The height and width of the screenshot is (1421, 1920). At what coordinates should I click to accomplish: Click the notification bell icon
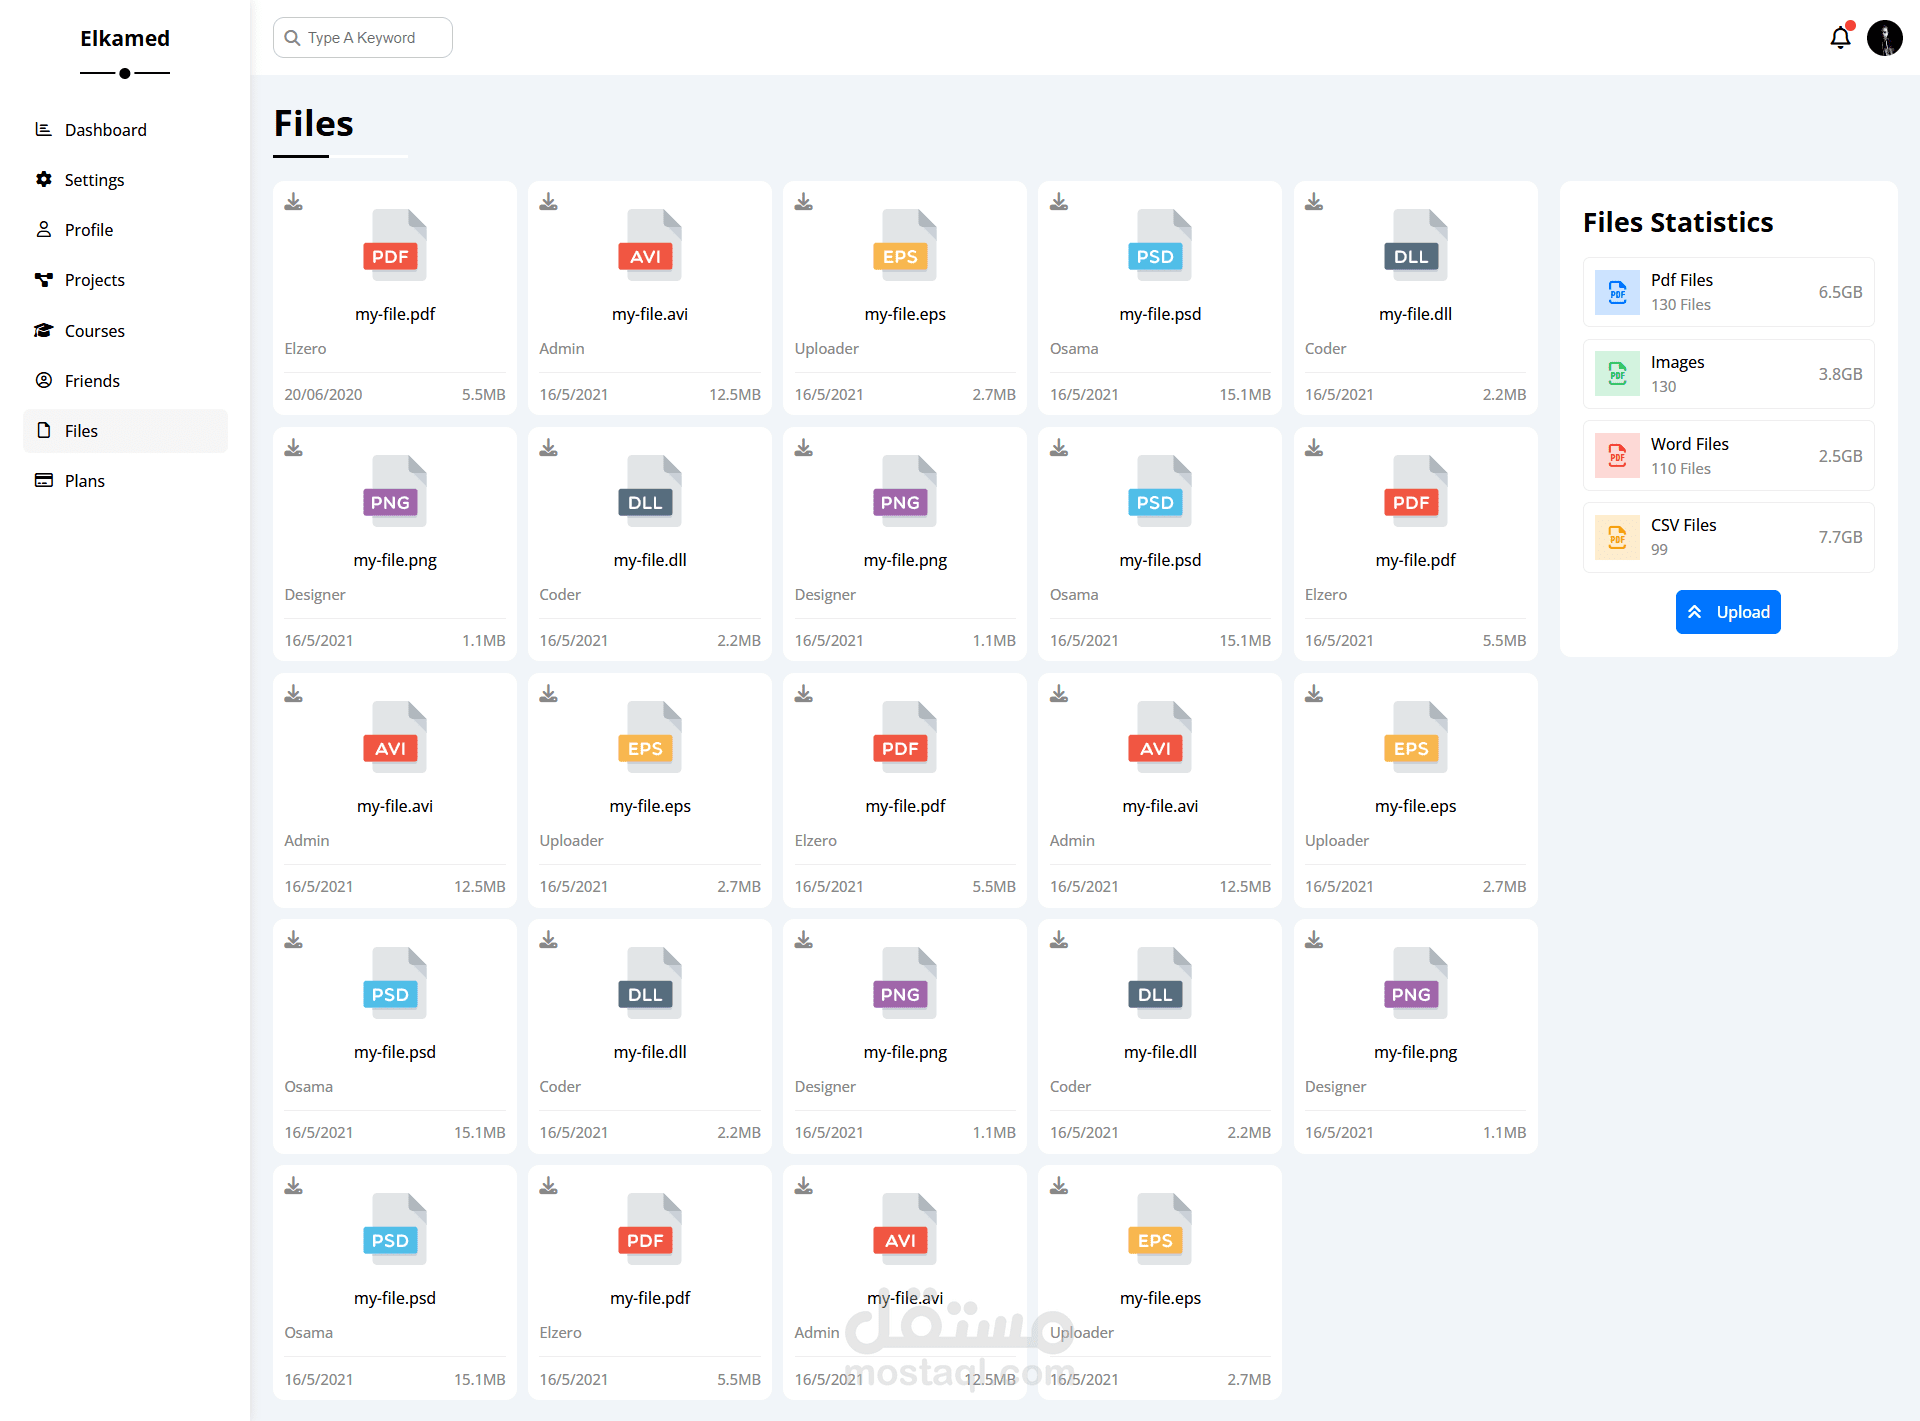click(x=1840, y=38)
